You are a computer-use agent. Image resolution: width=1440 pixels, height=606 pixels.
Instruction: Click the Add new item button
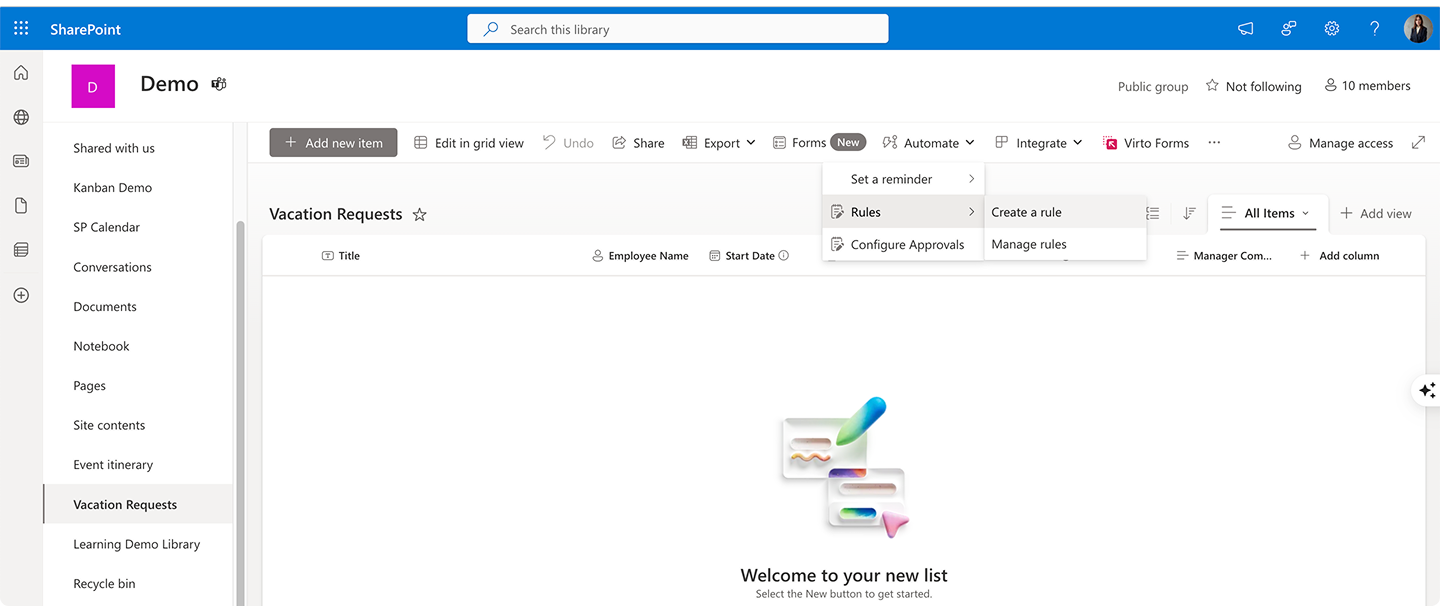pyautogui.click(x=333, y=142)
